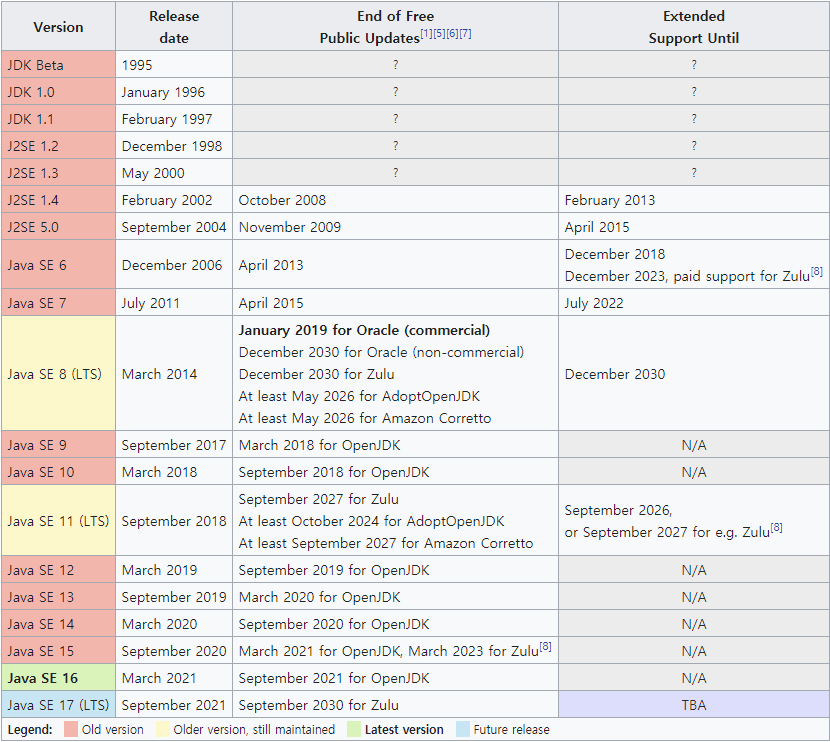The width and height of the screenshot is (830, 742).
Task: Select the 'J2SE 1.4' version cell
Action: tap(58, 200)
